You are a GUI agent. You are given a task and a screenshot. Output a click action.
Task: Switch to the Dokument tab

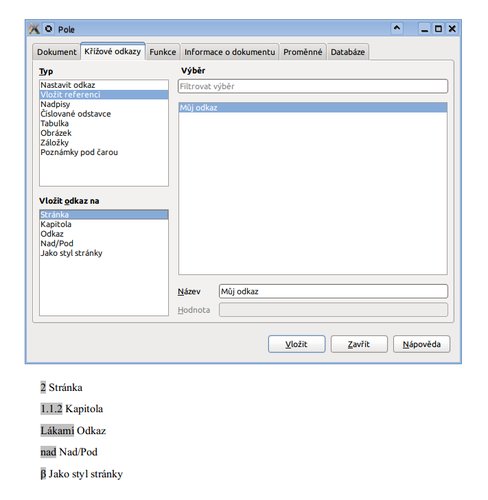pos(57,52)
